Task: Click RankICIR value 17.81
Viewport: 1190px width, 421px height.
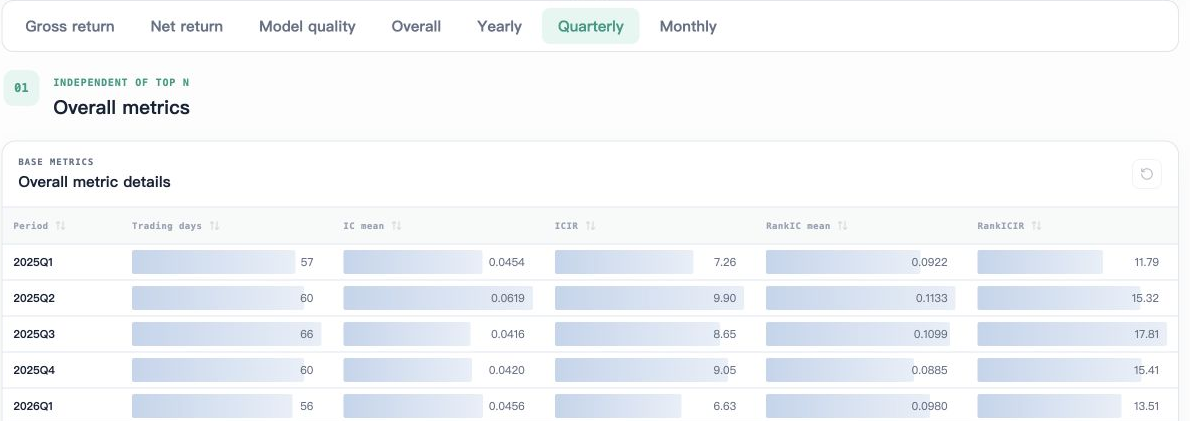Action: (1147, 334)
